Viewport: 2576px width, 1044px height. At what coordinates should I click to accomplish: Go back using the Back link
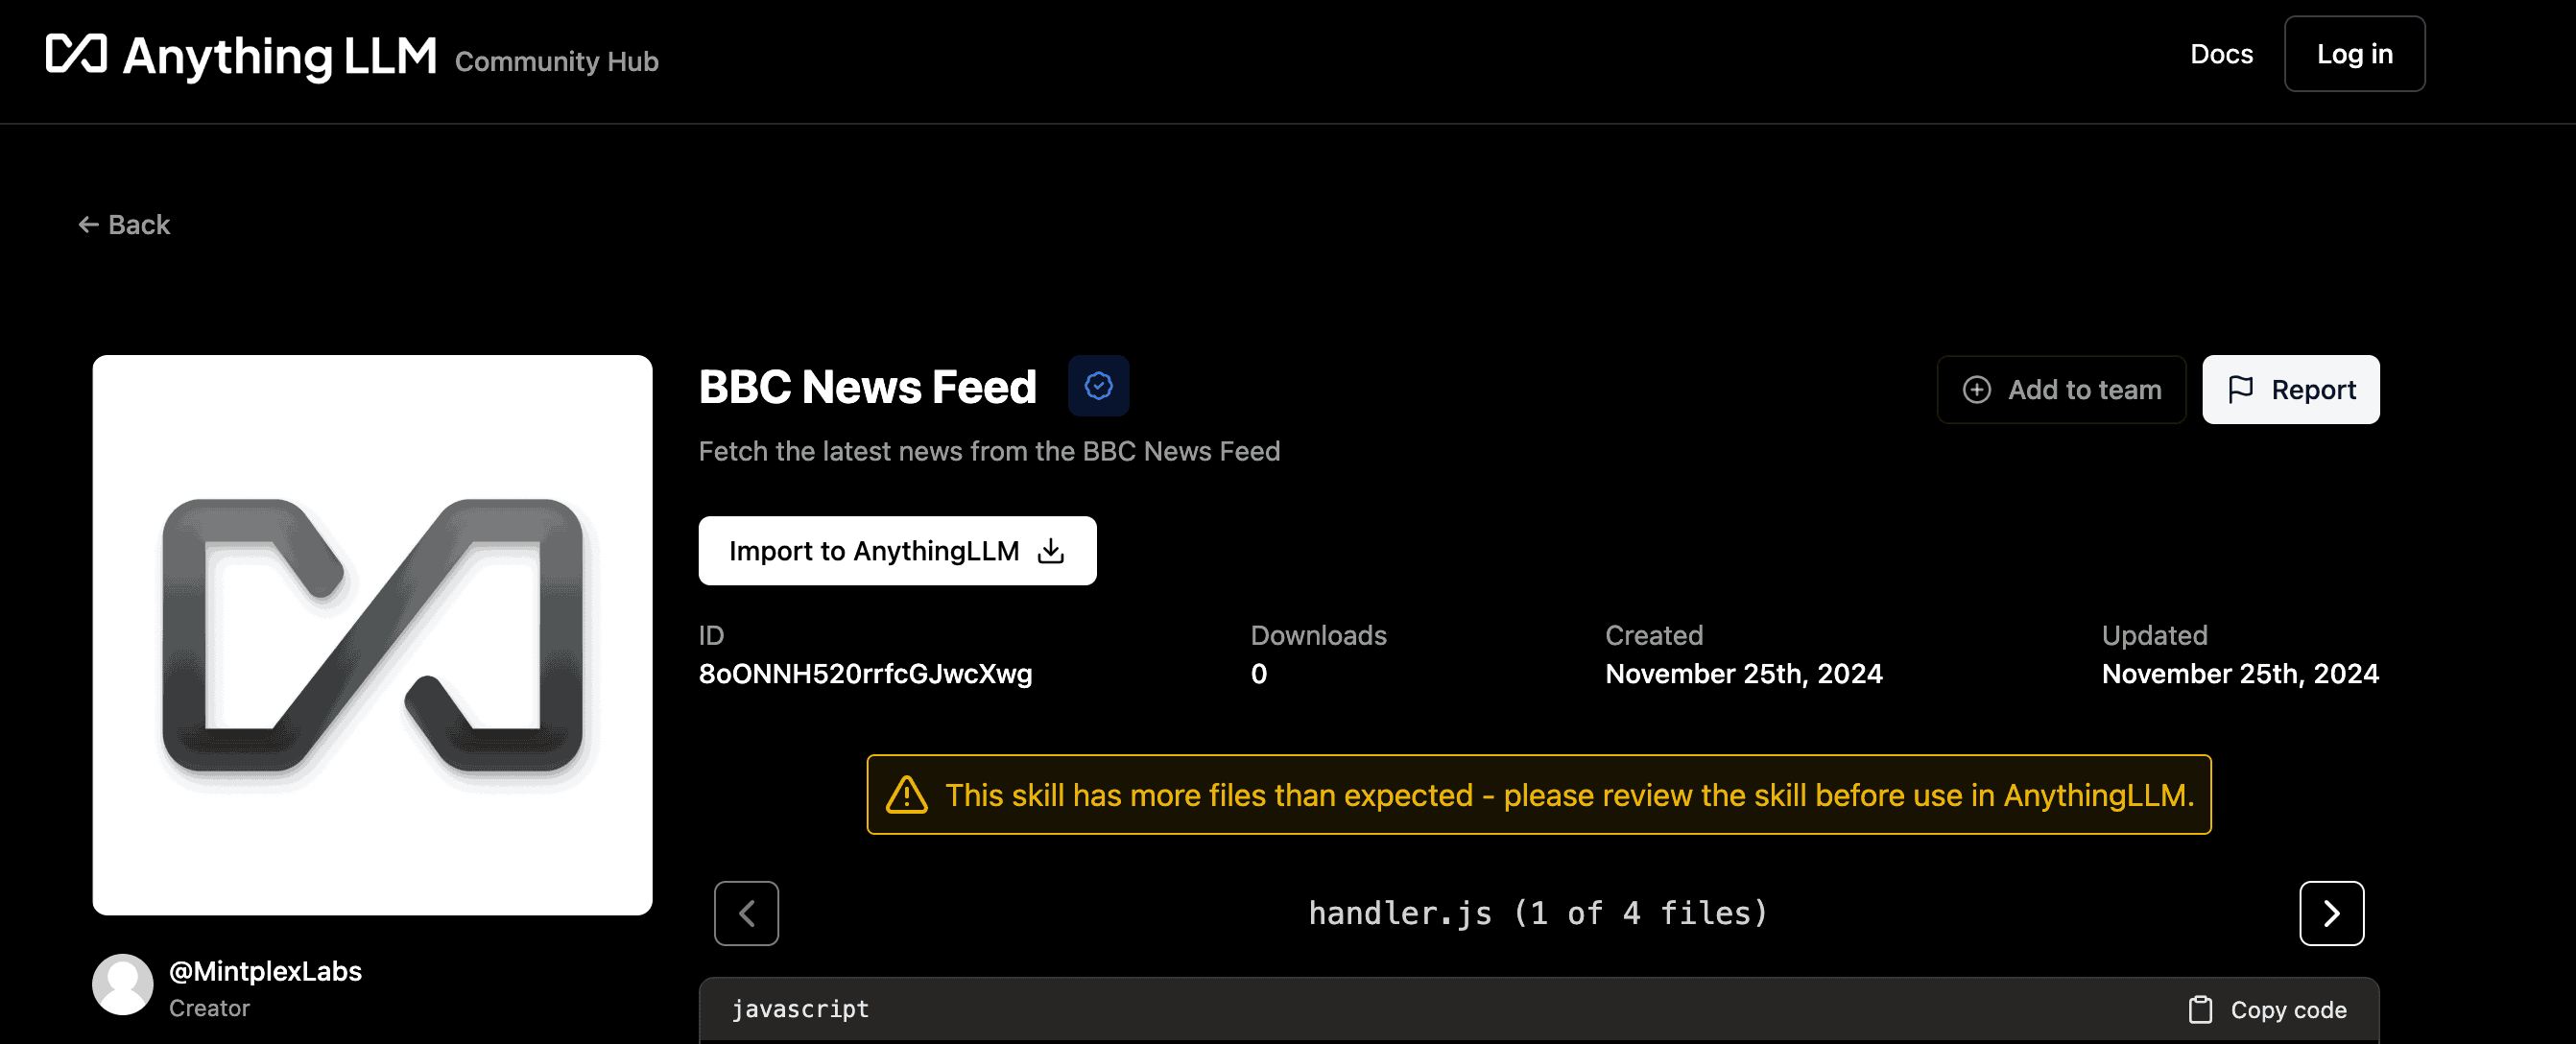[x=124, y=224]
